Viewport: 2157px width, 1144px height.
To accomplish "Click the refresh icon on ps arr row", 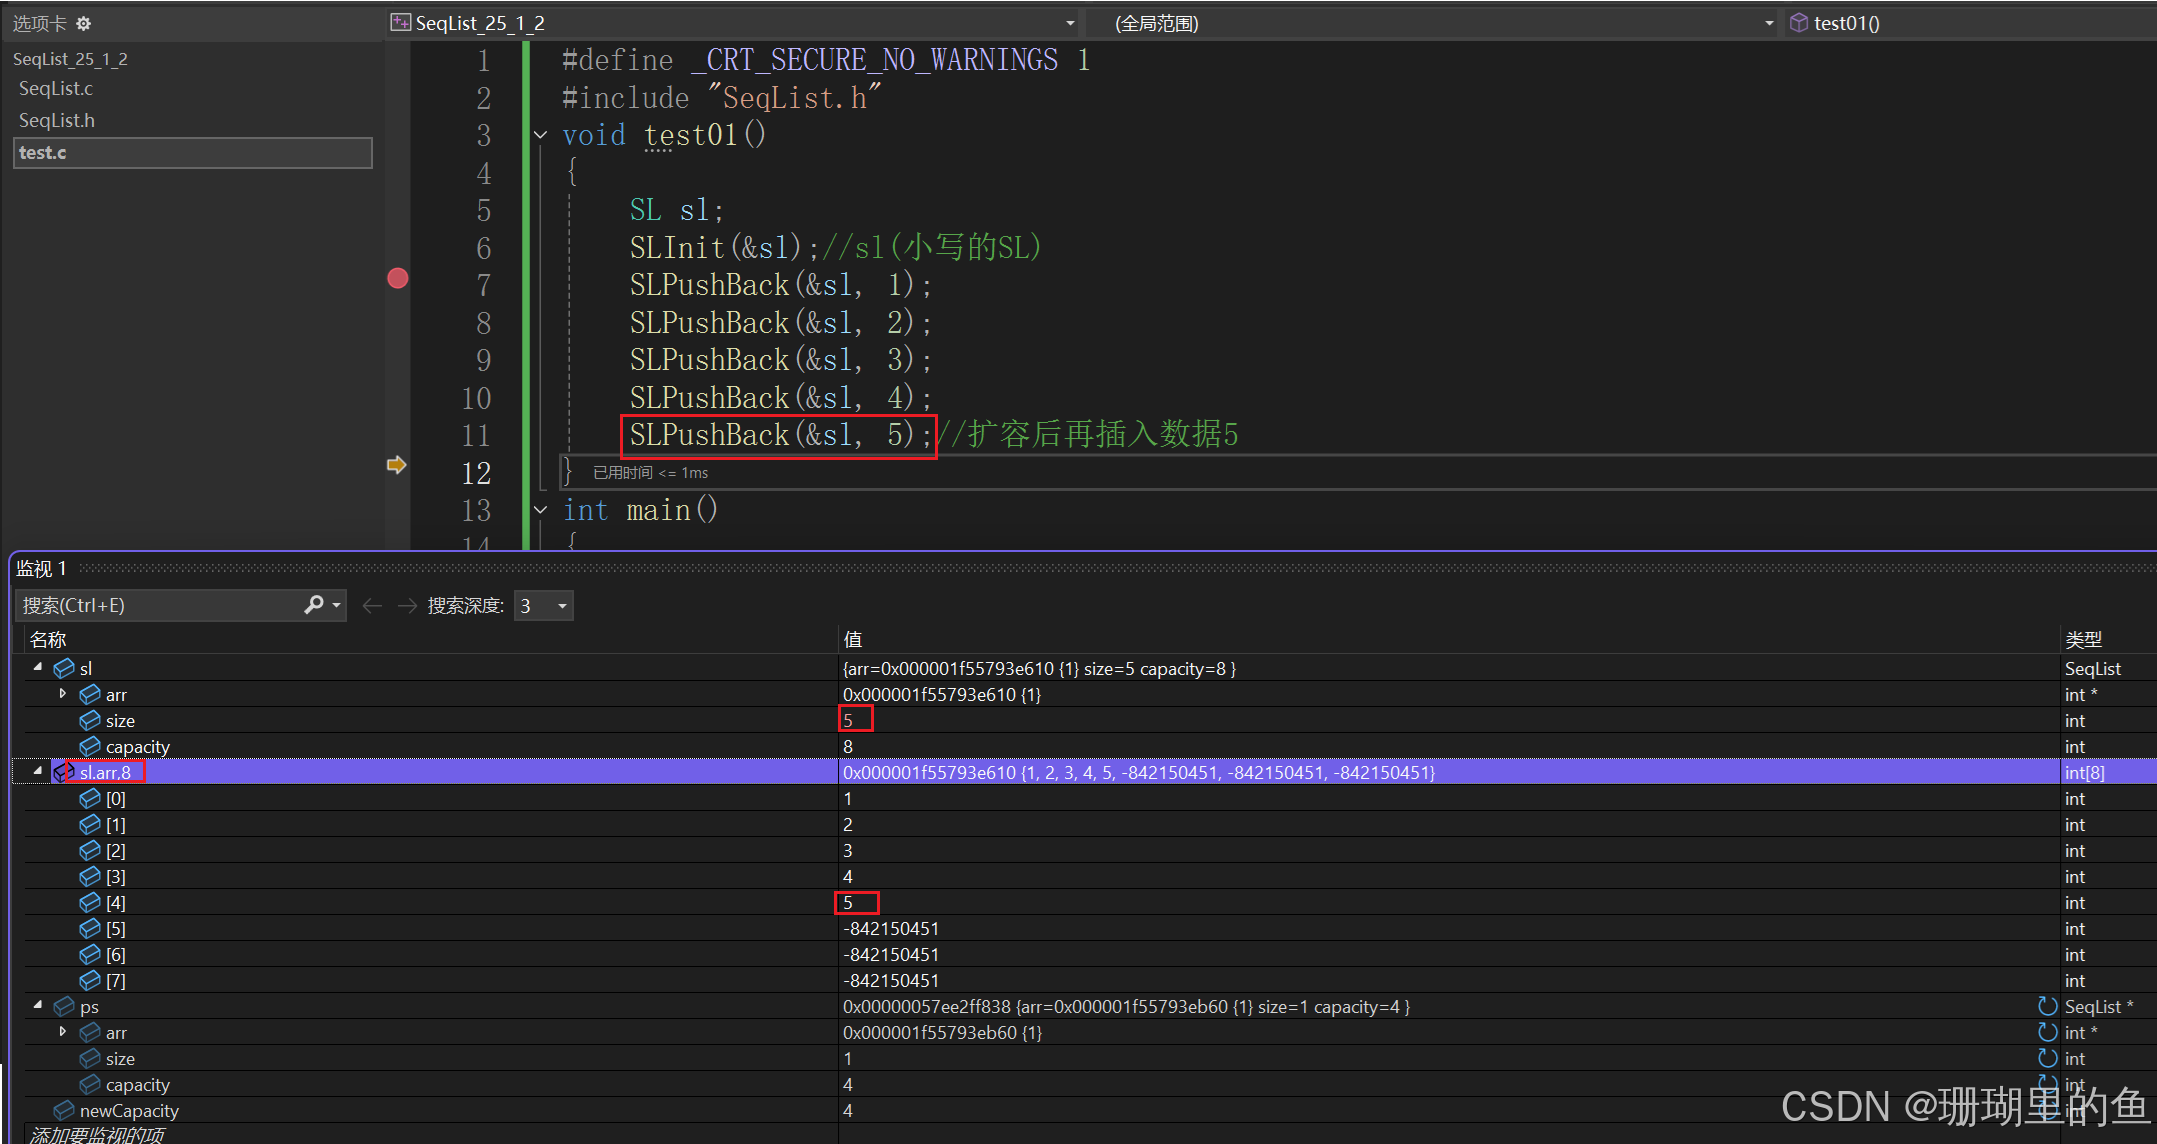I will point(2047,1032).
